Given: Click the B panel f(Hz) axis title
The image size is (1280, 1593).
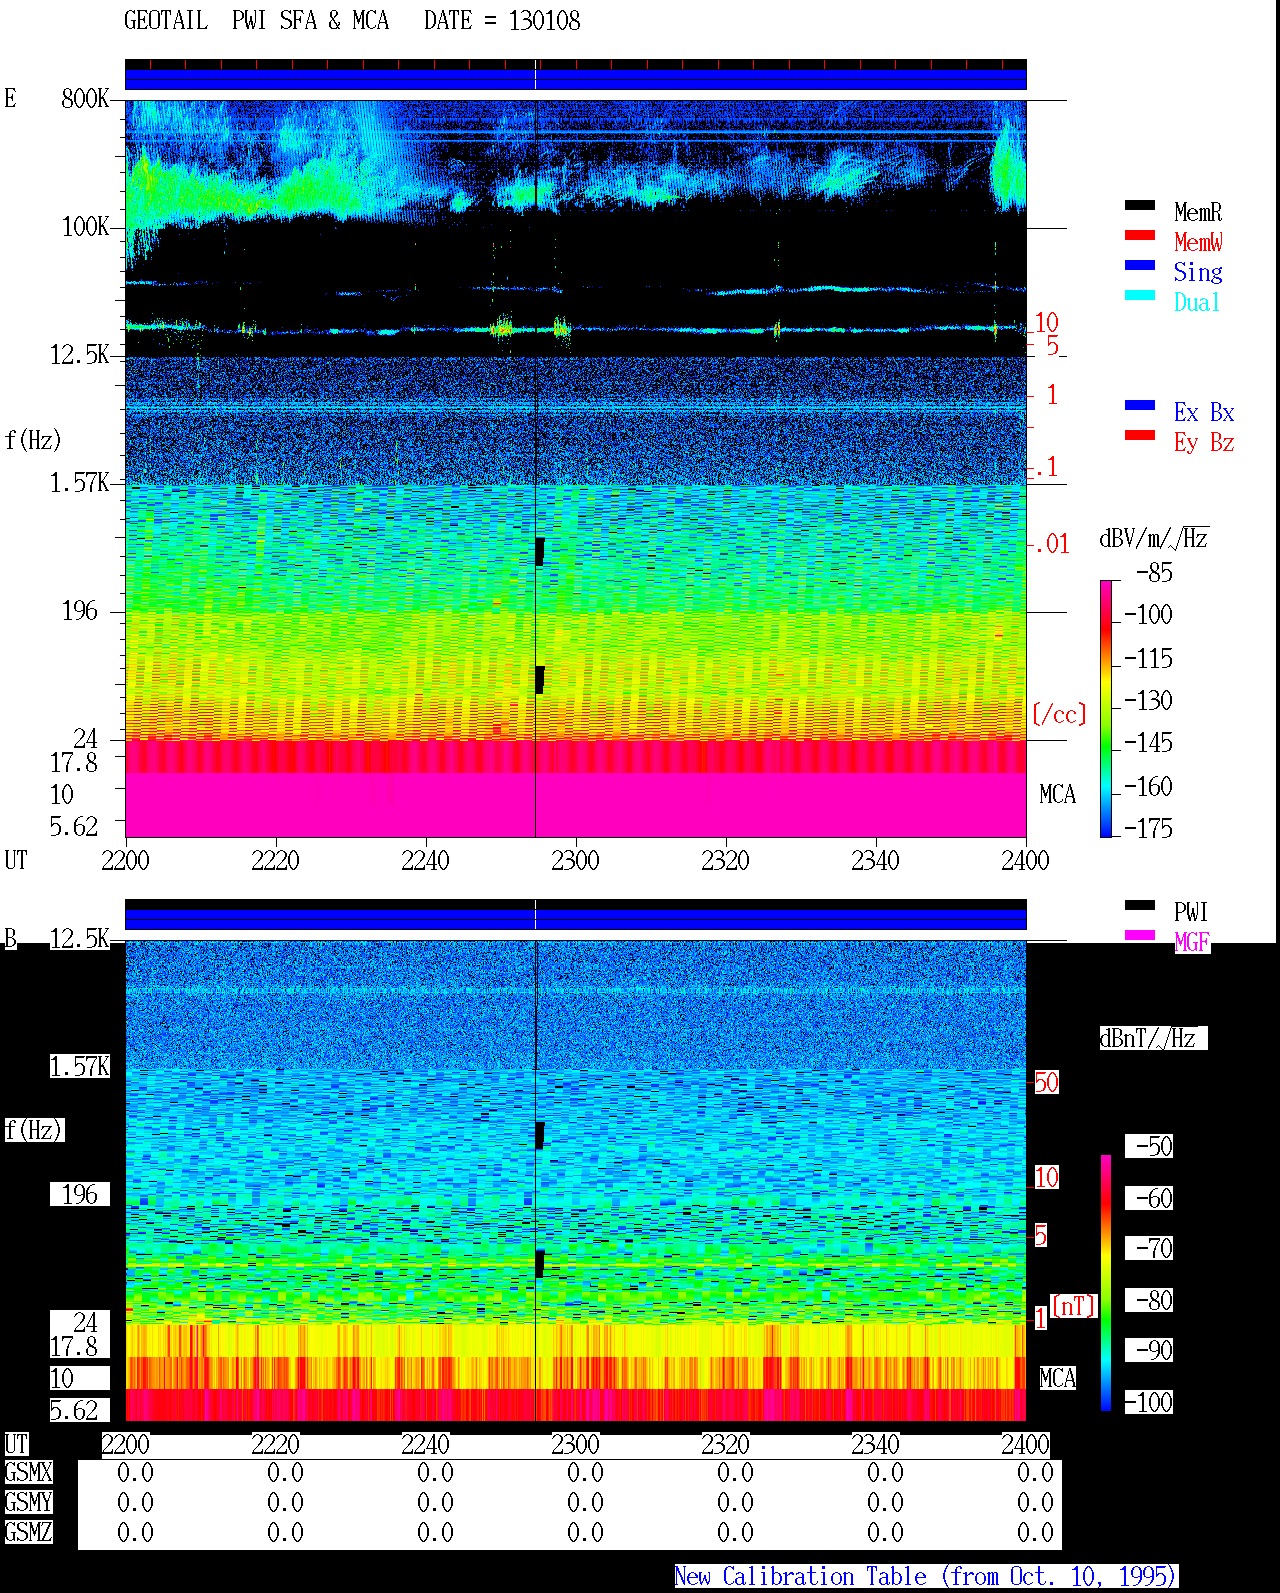Looking at the screenshot, I should point(33,1130).
